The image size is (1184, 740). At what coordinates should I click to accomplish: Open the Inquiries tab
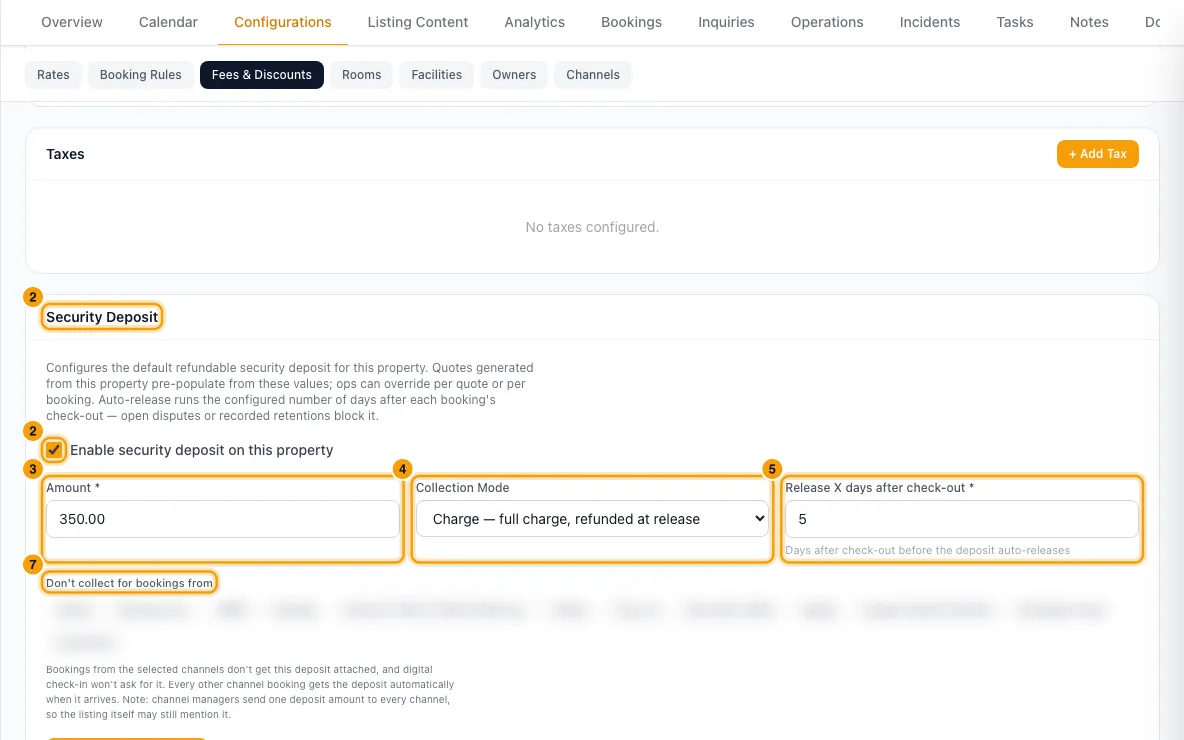pyautogui.click(x=726, y=22)
